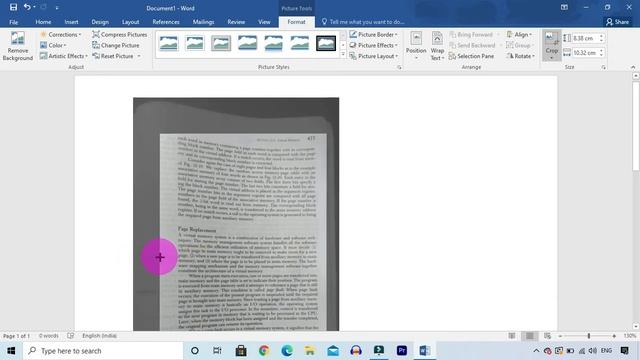Switch to the Layout tab
640x360 pixels.
click(131, 22)
